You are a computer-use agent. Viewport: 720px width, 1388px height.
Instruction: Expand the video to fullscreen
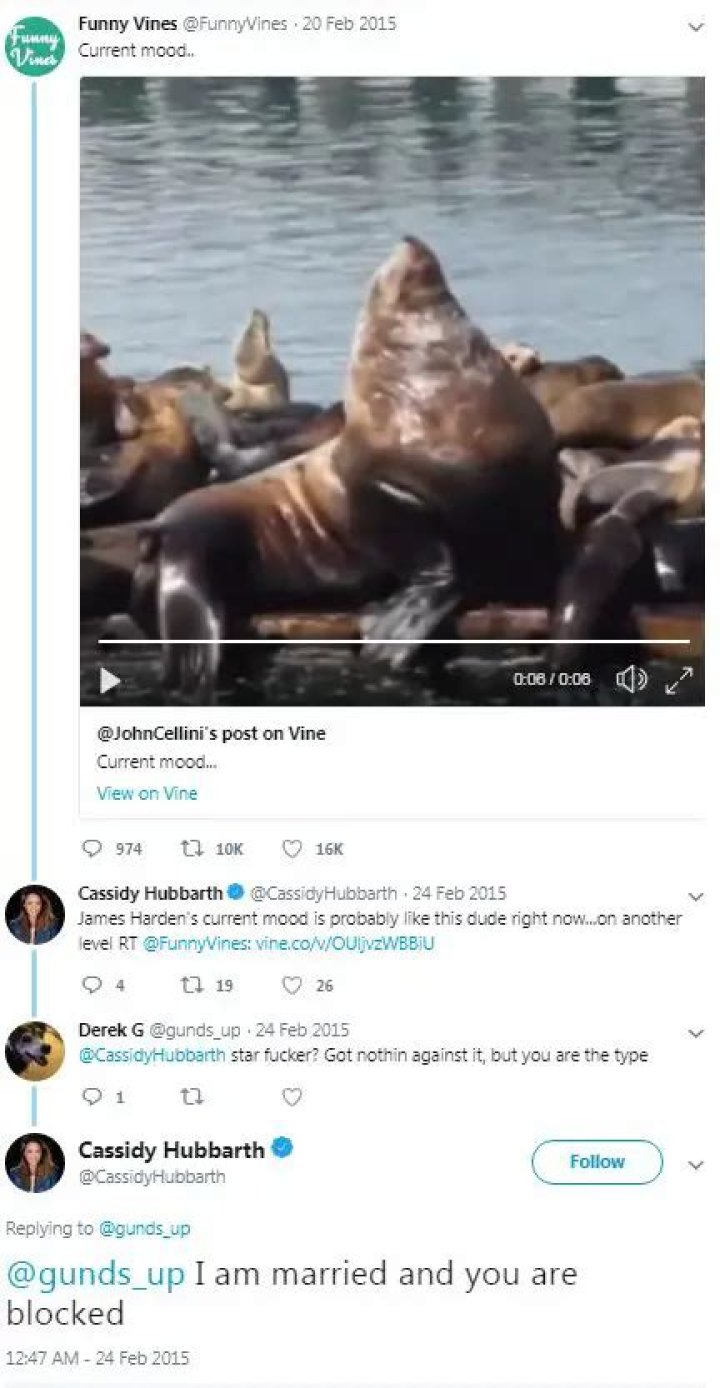(679, 680)
